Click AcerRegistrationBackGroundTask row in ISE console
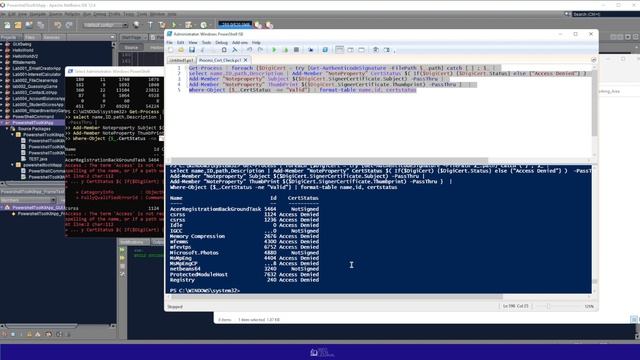This screenshot has height=360, width=640. (x=244, y=209)
